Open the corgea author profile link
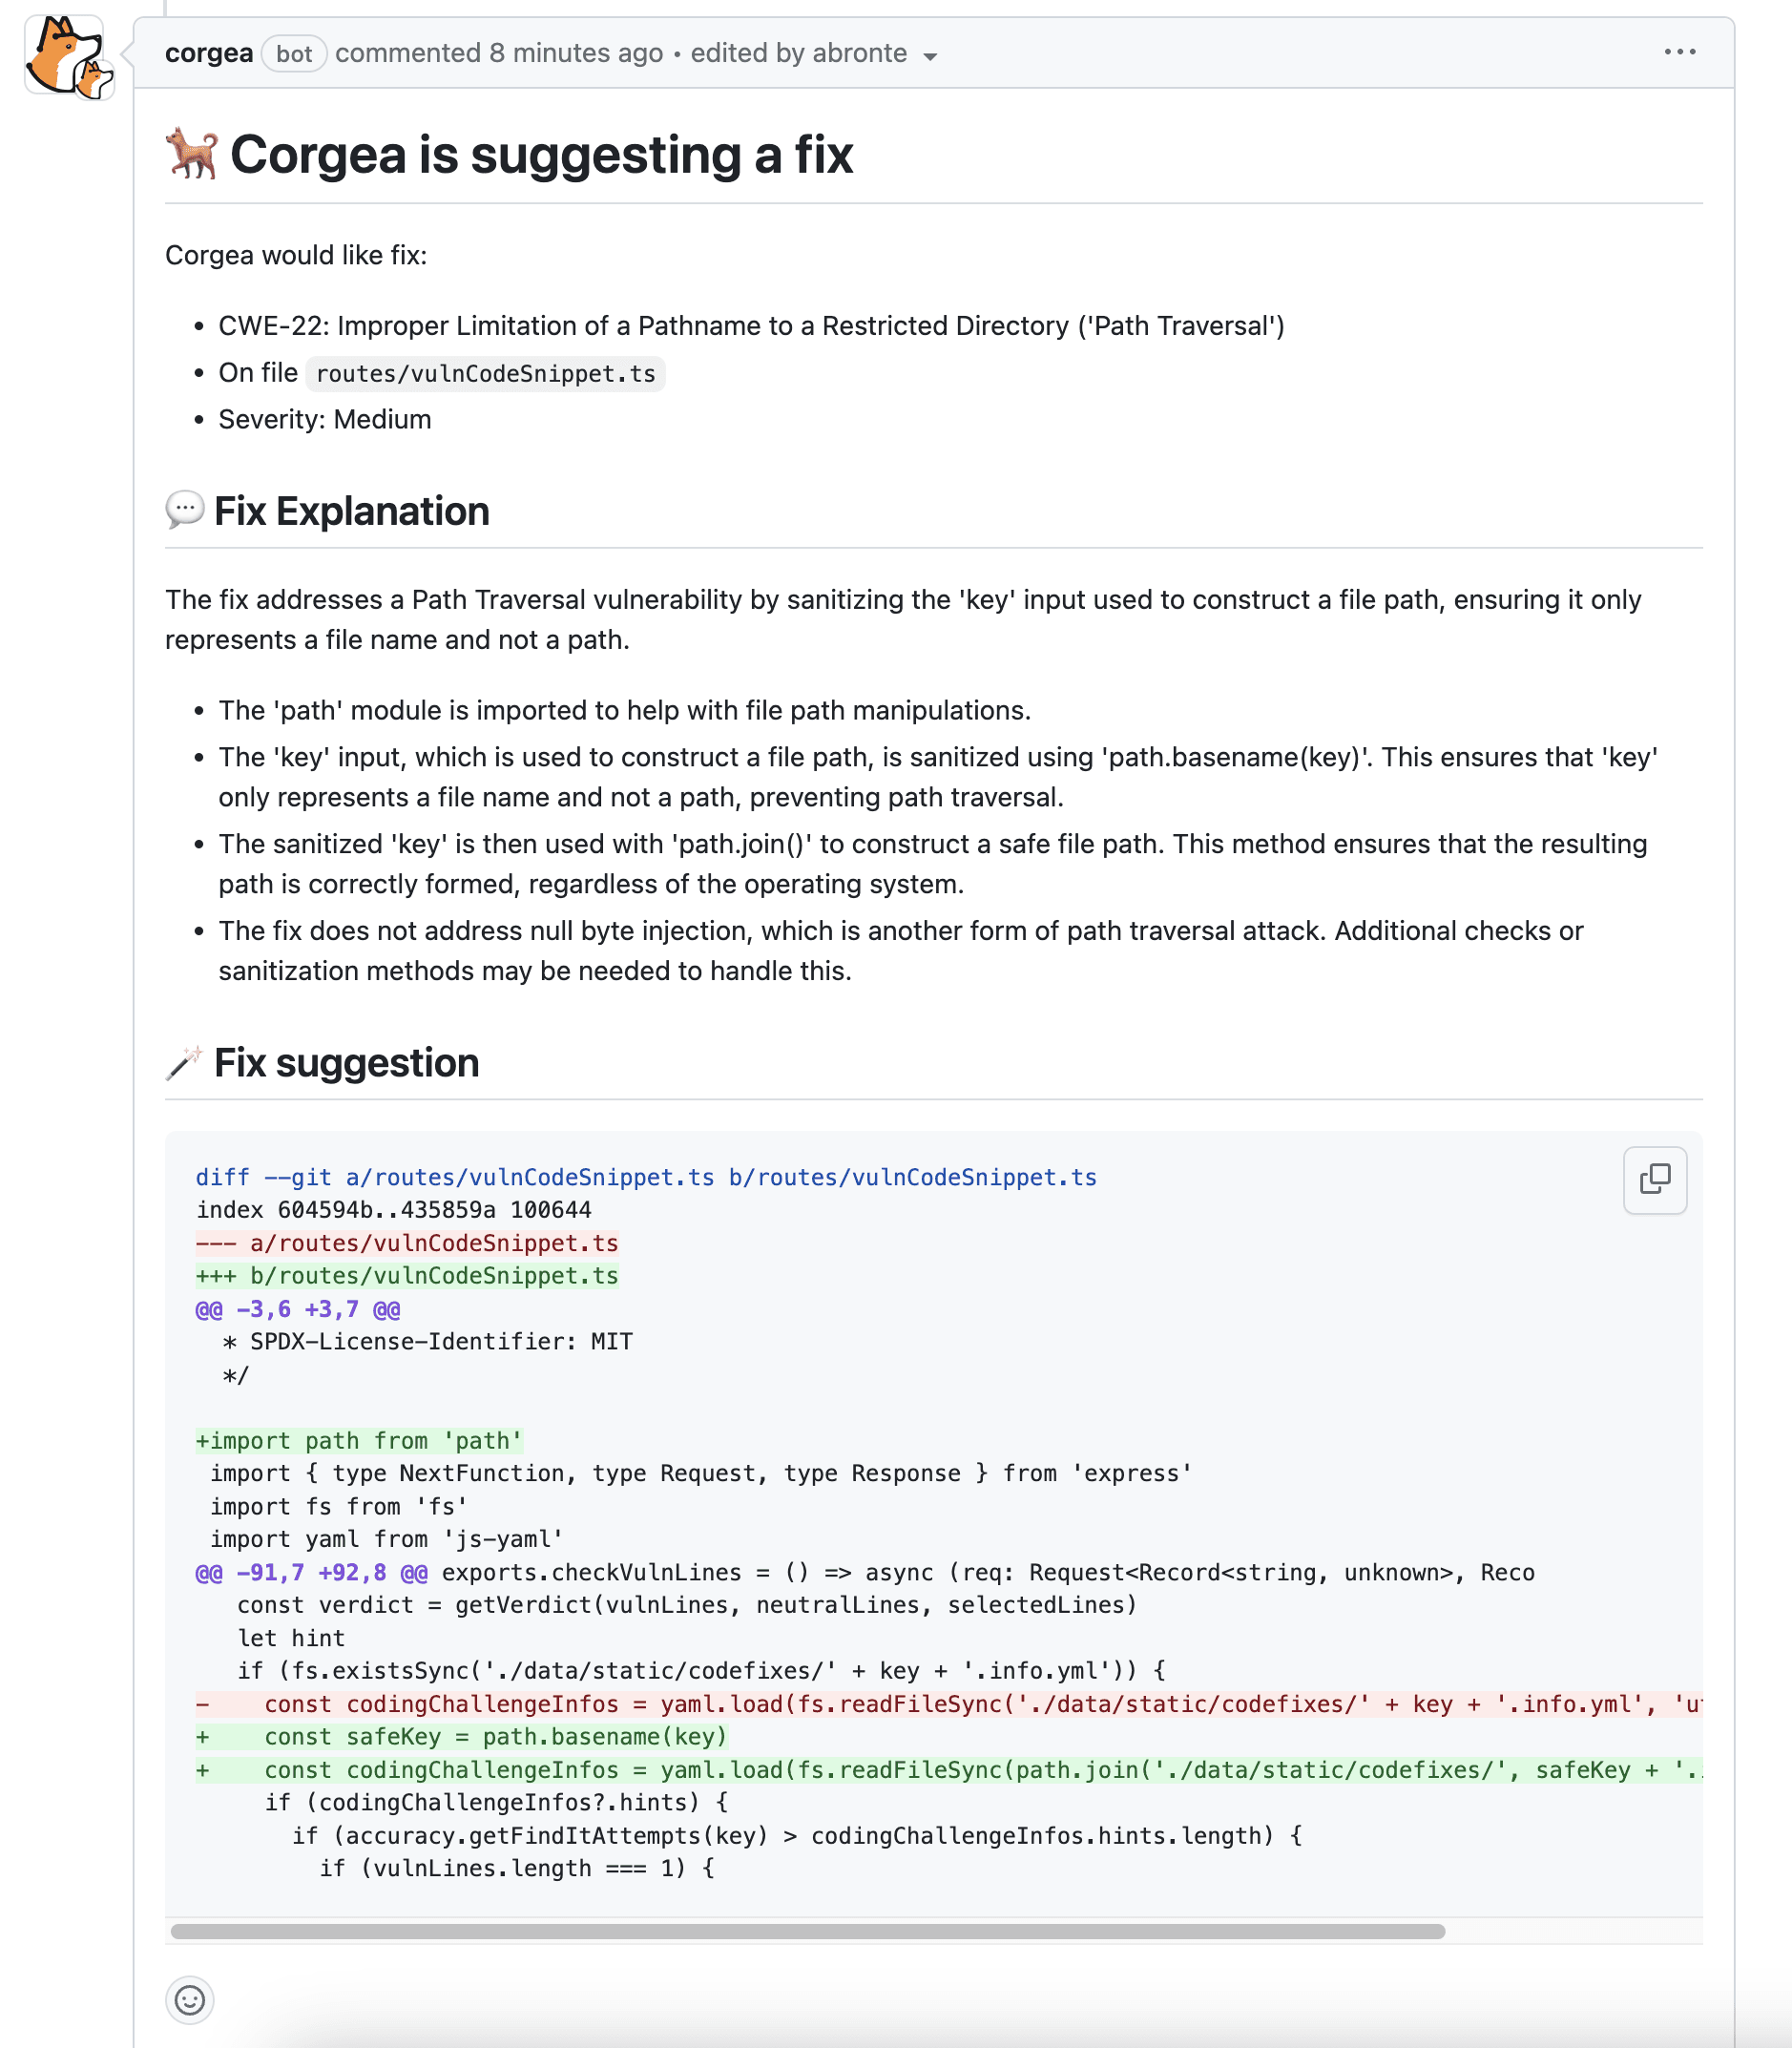Screen dimensions: 1792x2048 point(209,53)
